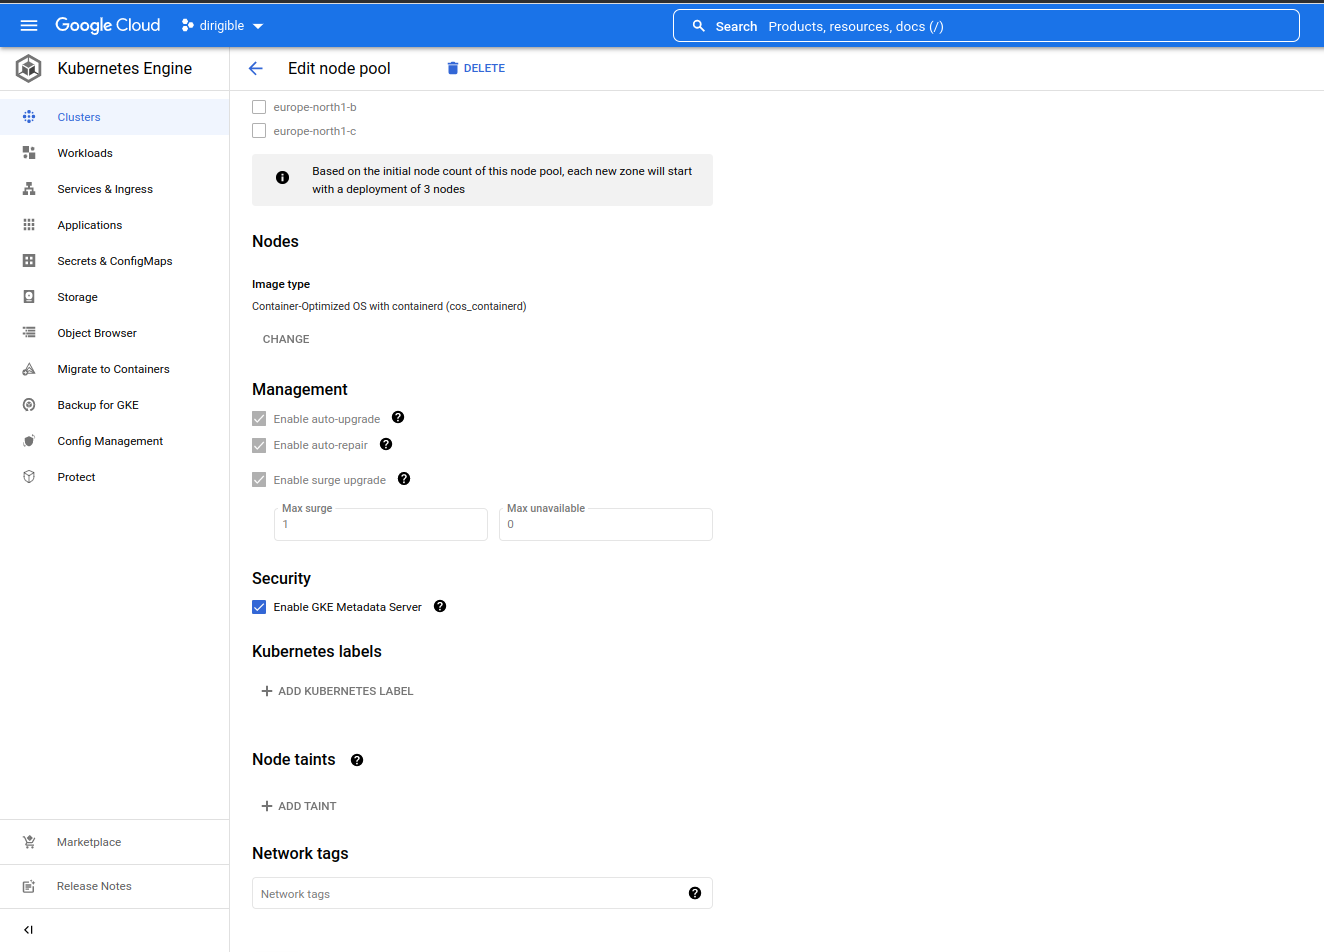Click the Kubernetes Engine hexagon logo
The width and height of the screenshot is (1324, 952).
click(x=29, y=68)
